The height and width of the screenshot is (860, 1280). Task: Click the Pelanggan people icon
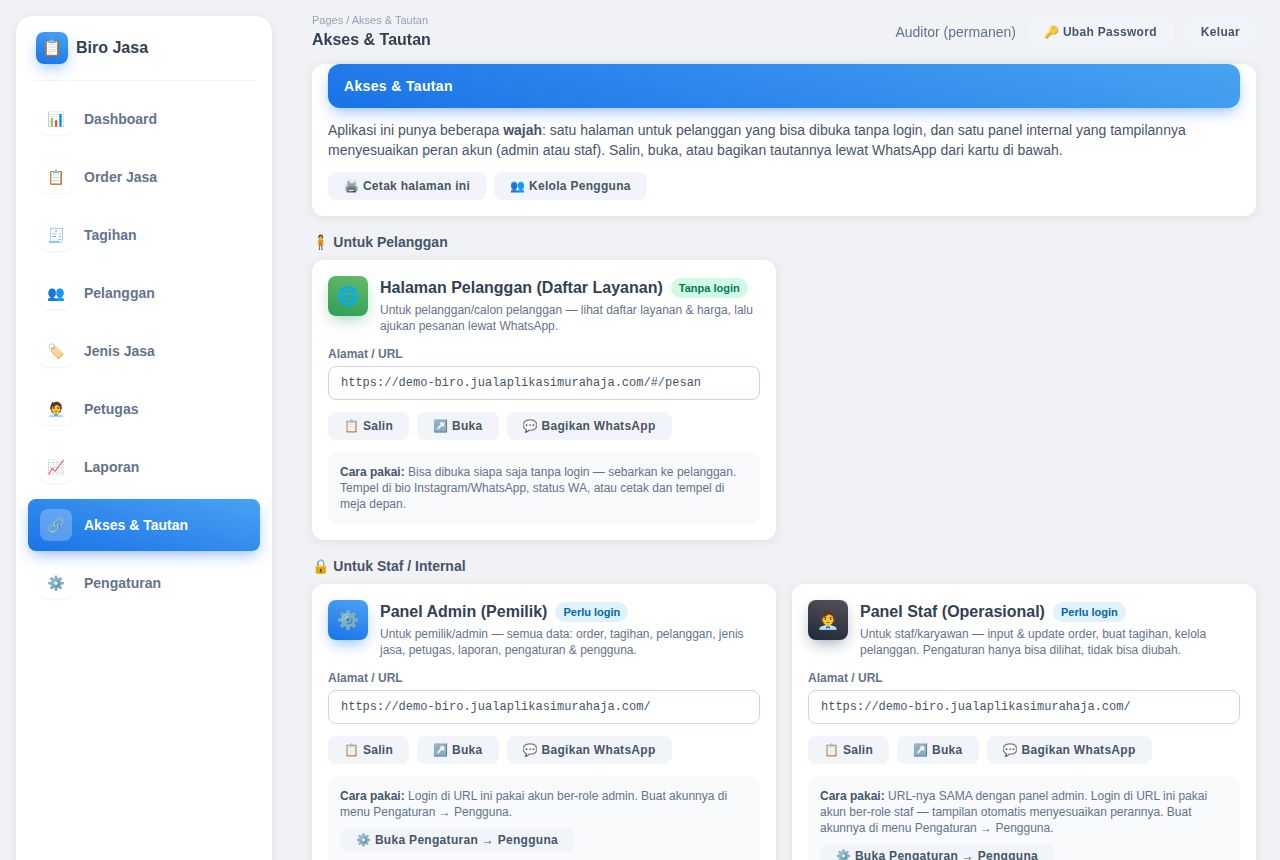(x=56, y=293)
